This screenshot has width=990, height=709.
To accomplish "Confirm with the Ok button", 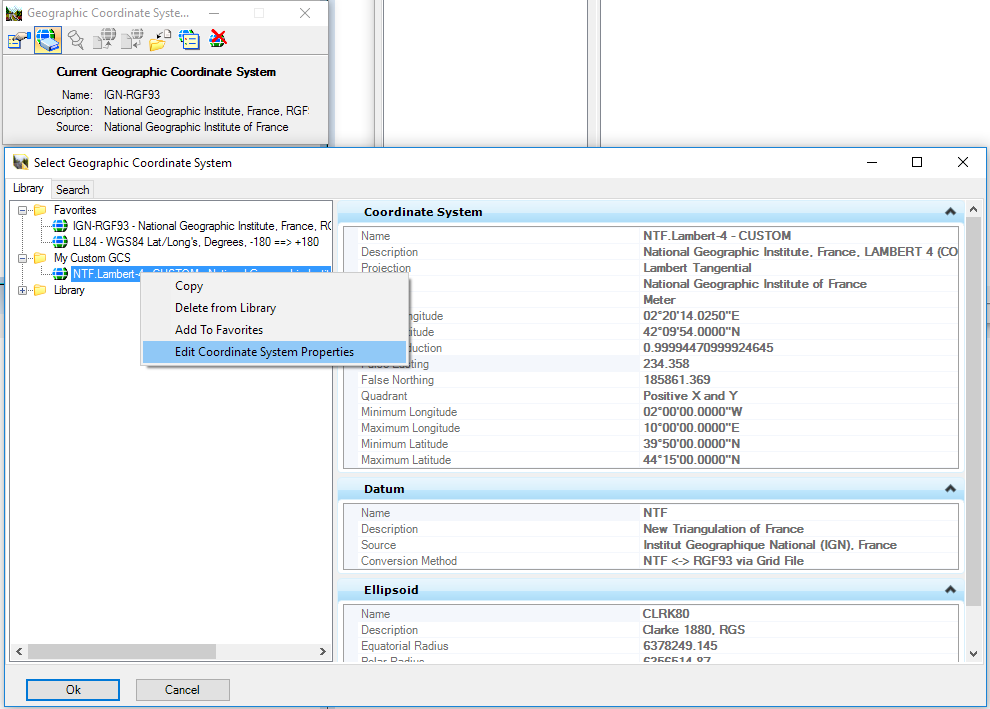I will [x=73, y=690].
